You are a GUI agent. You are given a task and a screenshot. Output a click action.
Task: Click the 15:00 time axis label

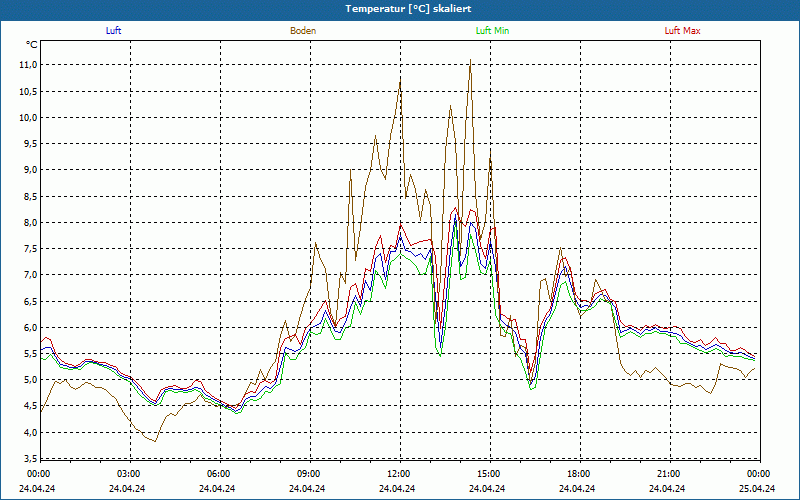pos(488,474)
